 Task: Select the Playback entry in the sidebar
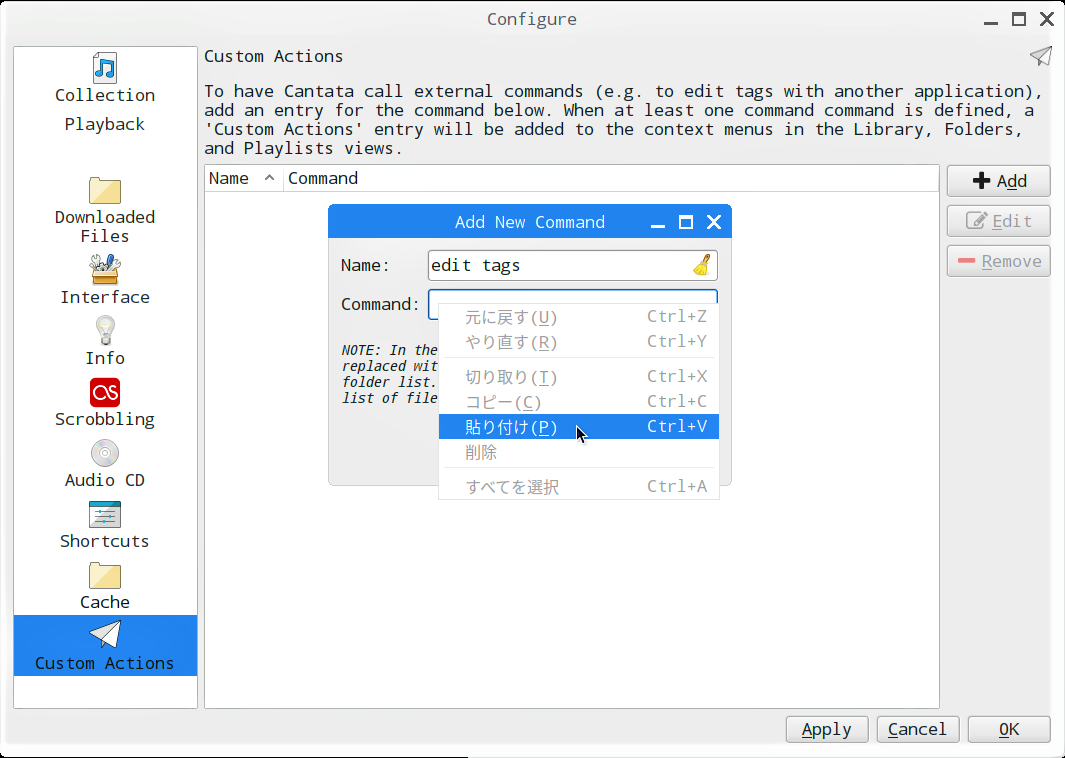[x=105, y=124]
